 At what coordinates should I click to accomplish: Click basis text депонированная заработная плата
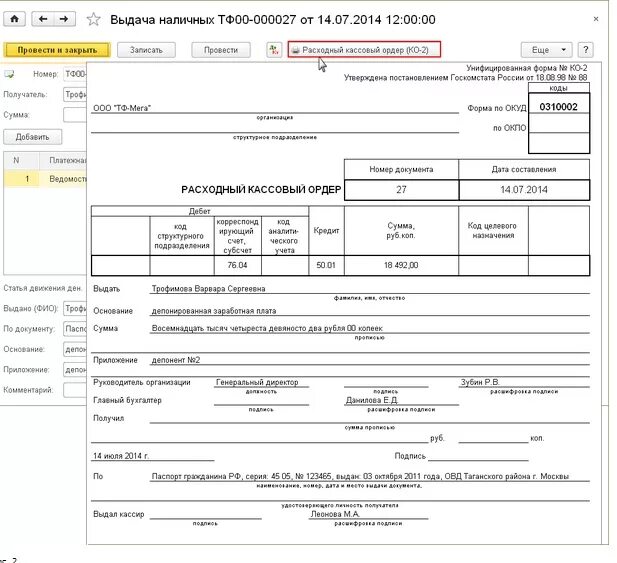click(x=214, y=311)
